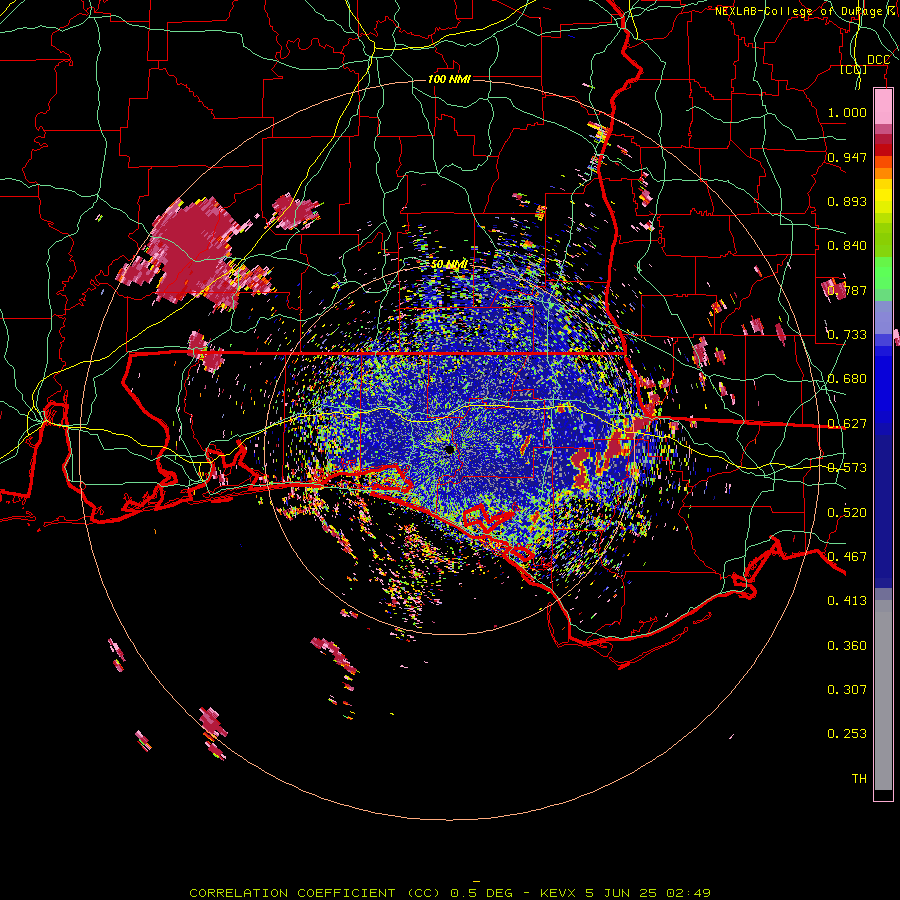Select the 0.840 scale value
Viewport: 900px width, 900px height.
(x=847, y=245)
